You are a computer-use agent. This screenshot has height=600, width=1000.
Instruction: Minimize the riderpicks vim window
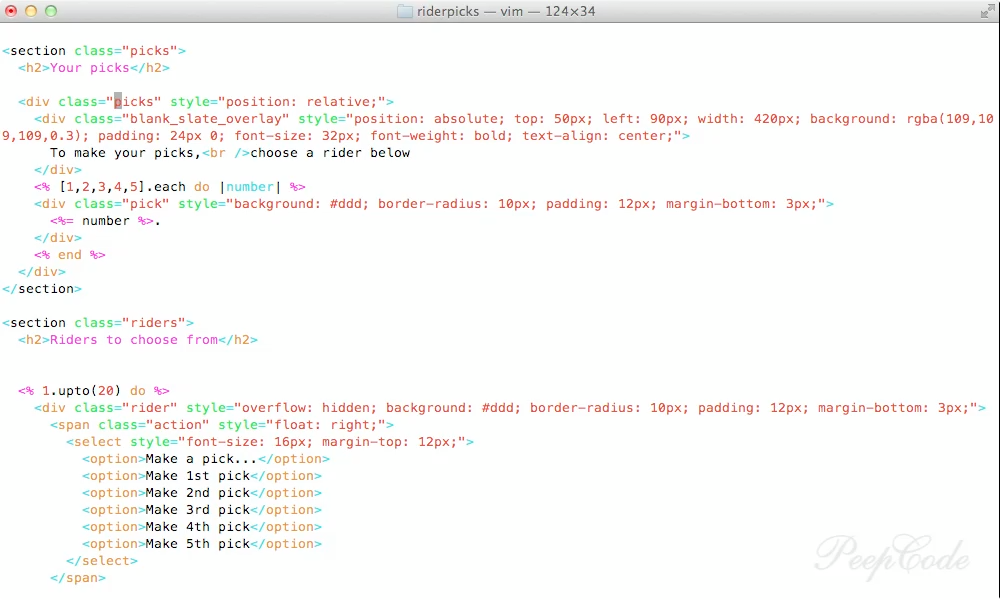point(31,11)
